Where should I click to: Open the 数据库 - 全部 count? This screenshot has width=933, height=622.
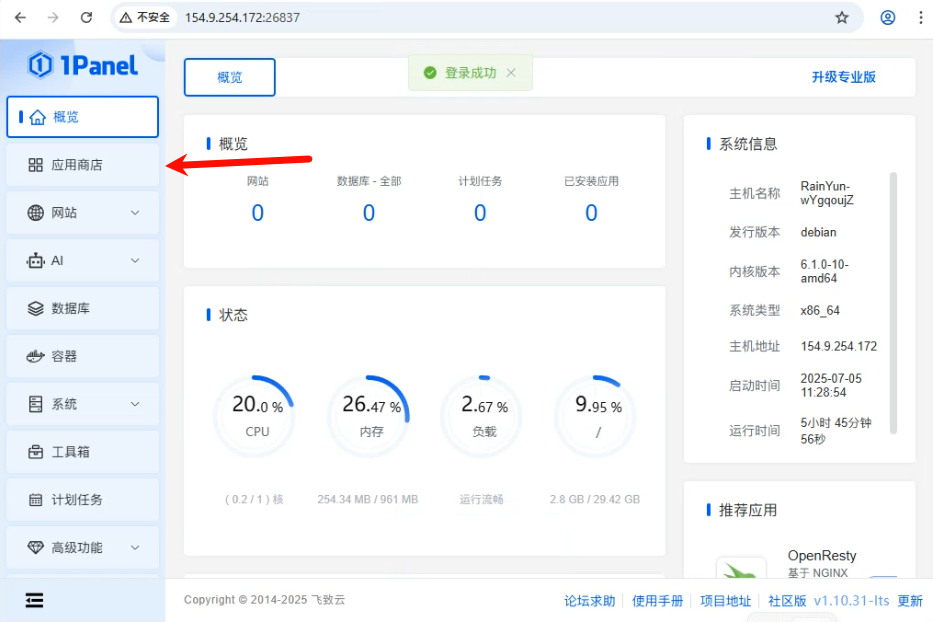(369, 212)
